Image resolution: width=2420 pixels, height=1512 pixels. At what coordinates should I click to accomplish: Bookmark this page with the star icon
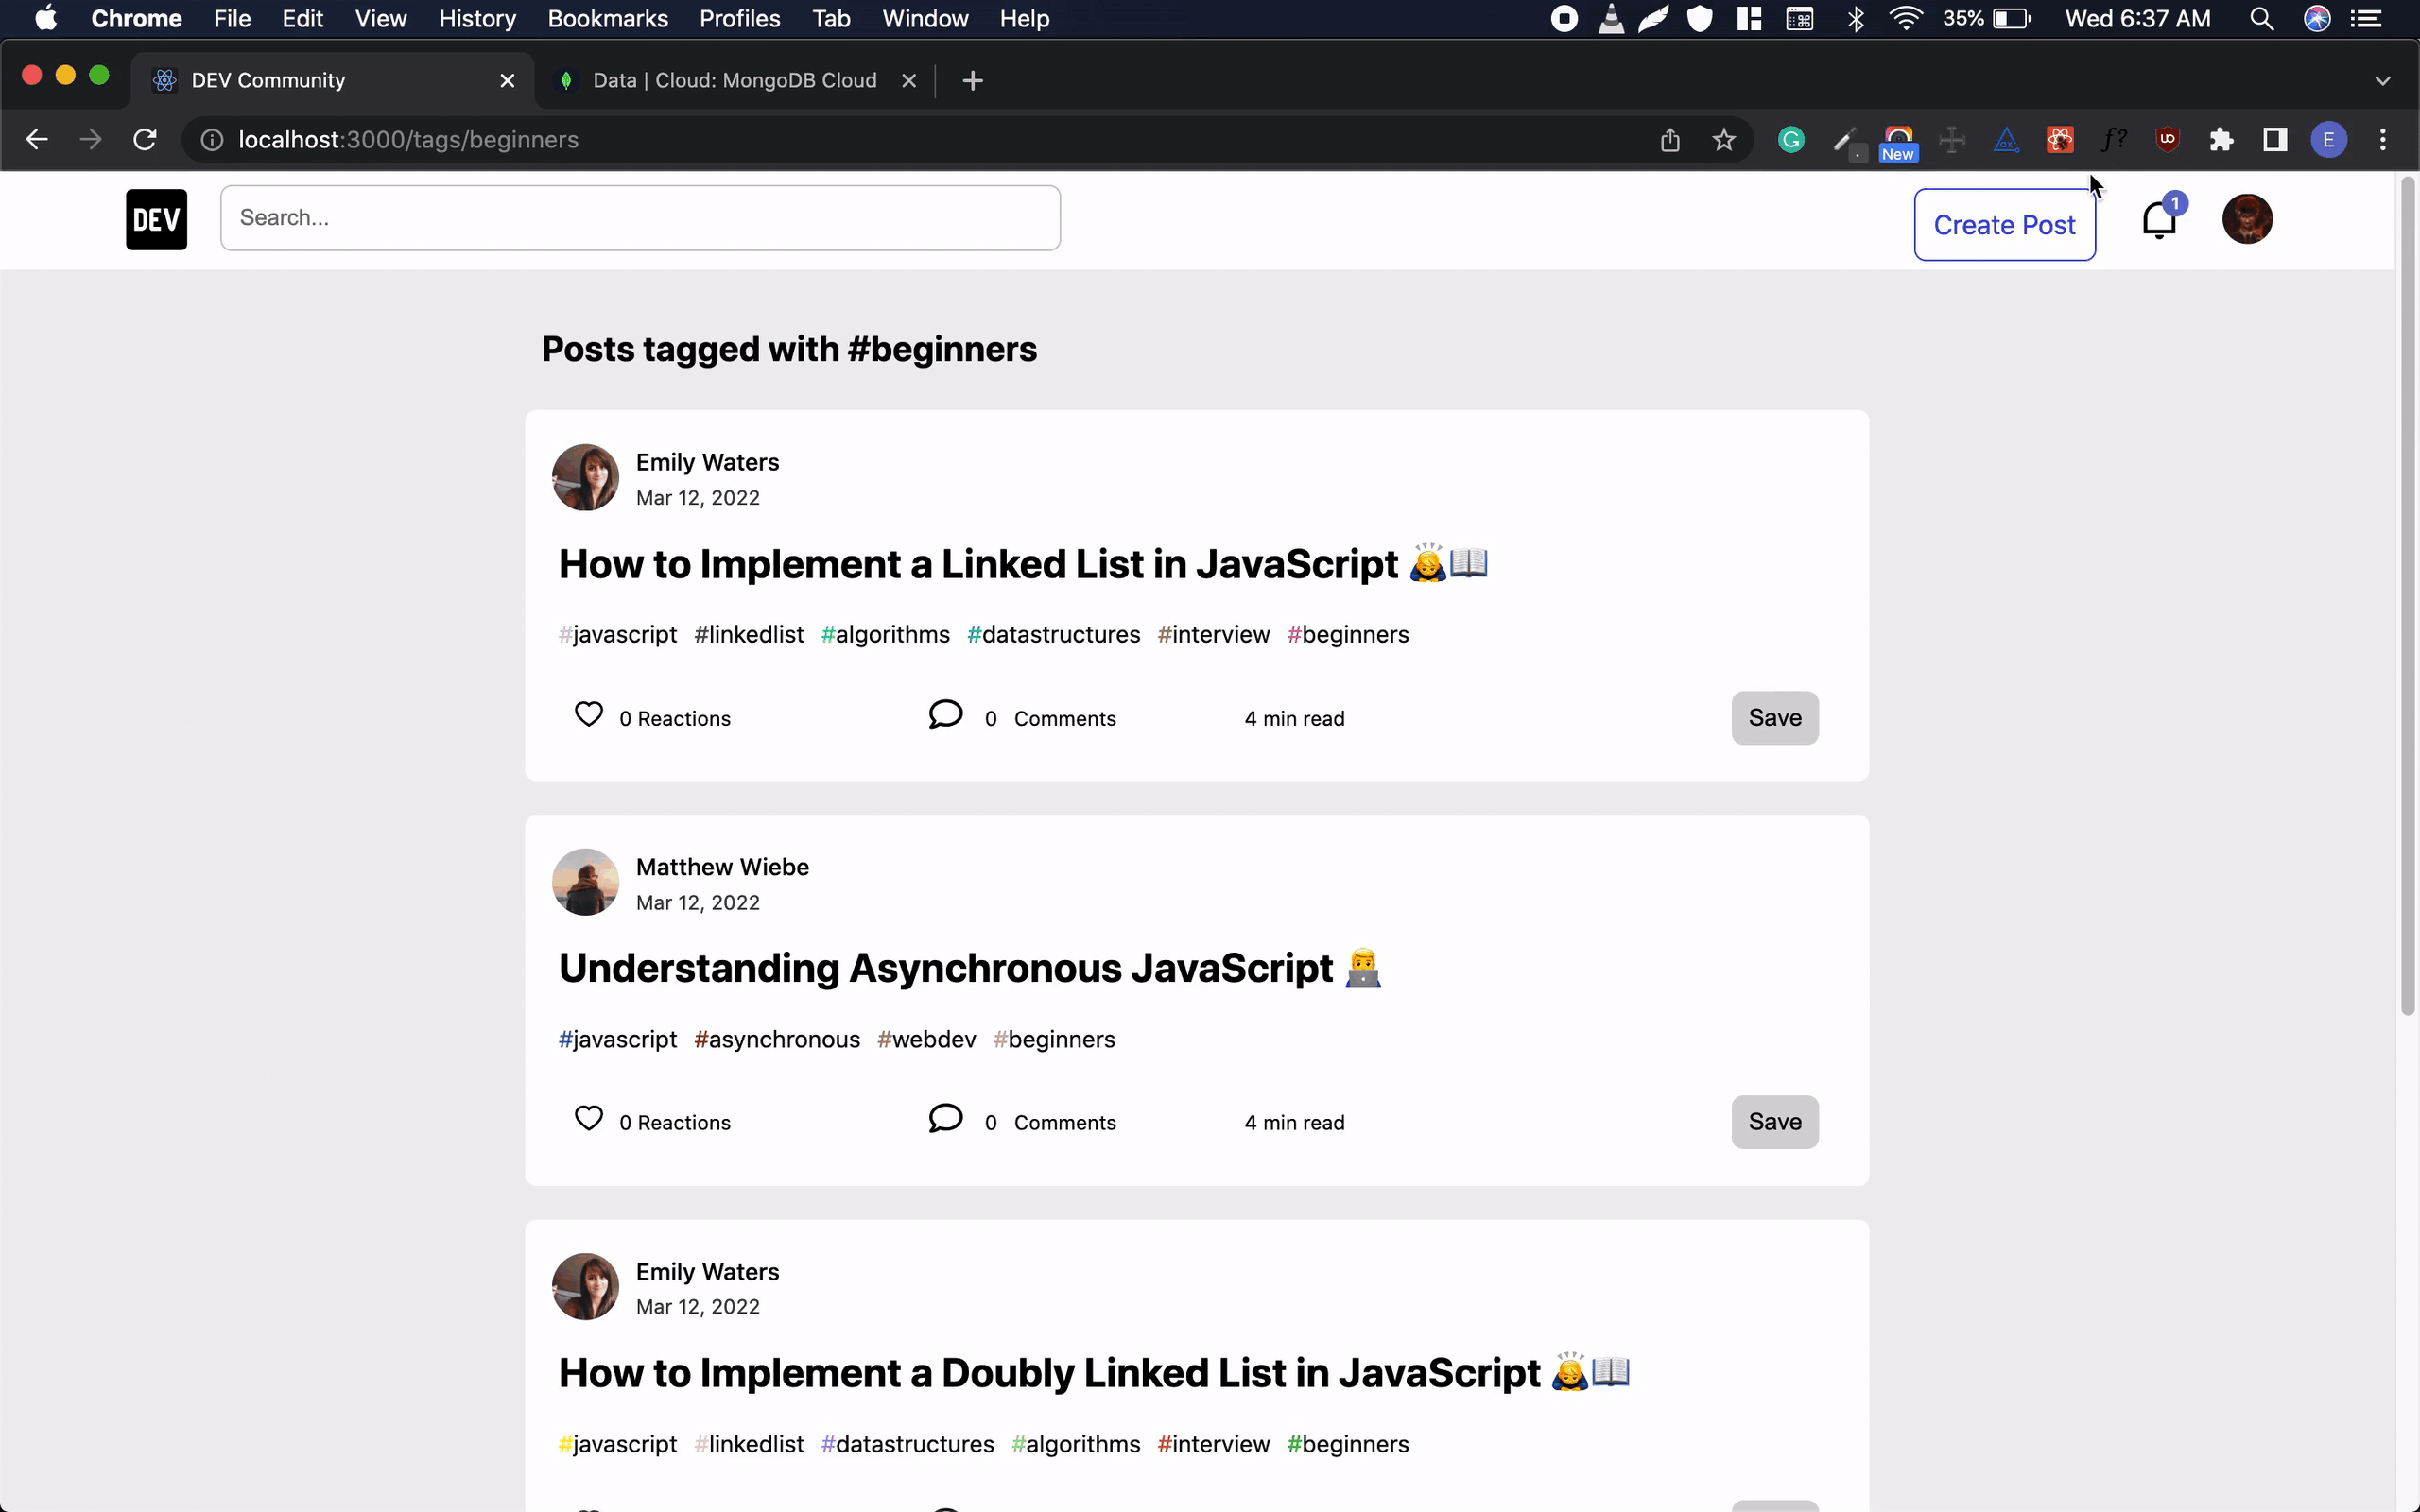tap(1723, 140)
